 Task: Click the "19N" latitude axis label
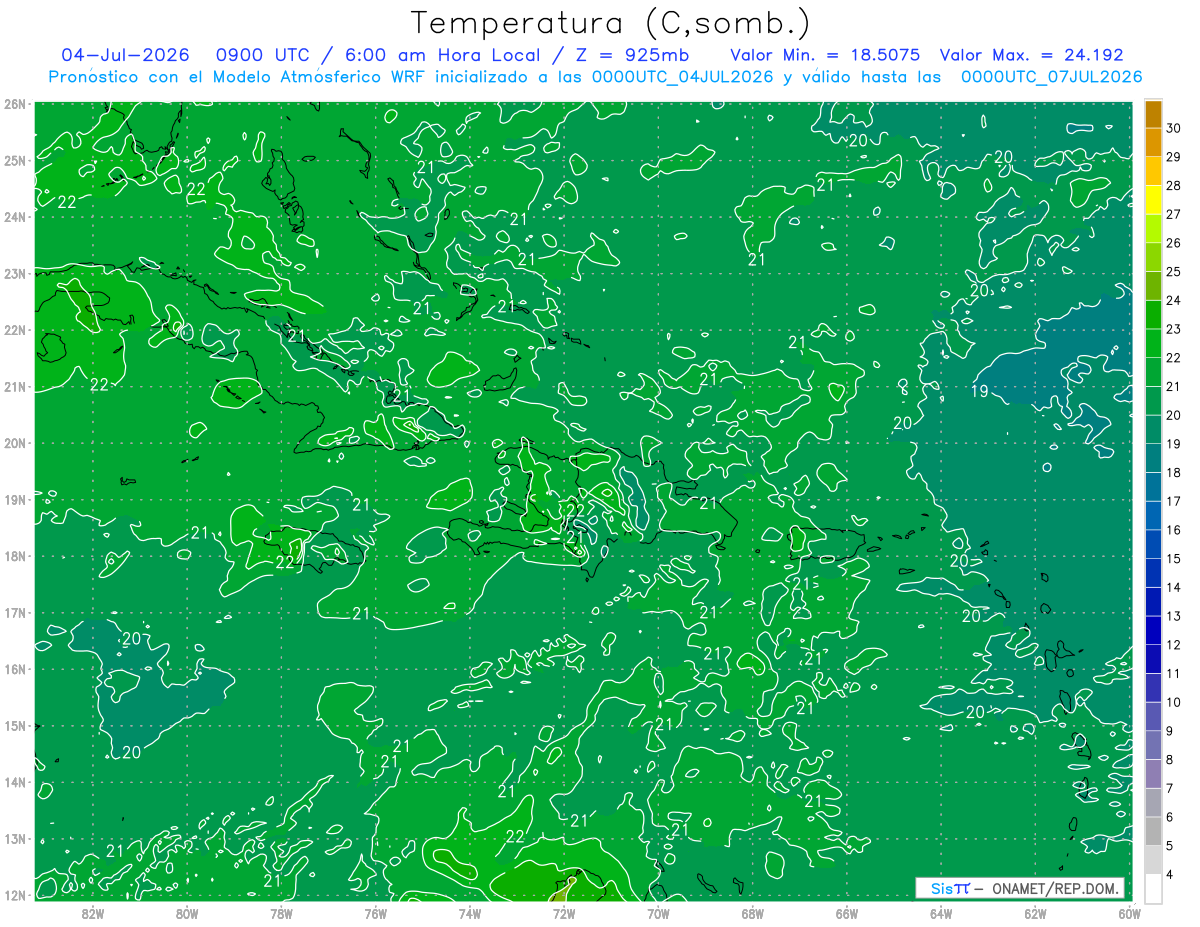point(14,499)
